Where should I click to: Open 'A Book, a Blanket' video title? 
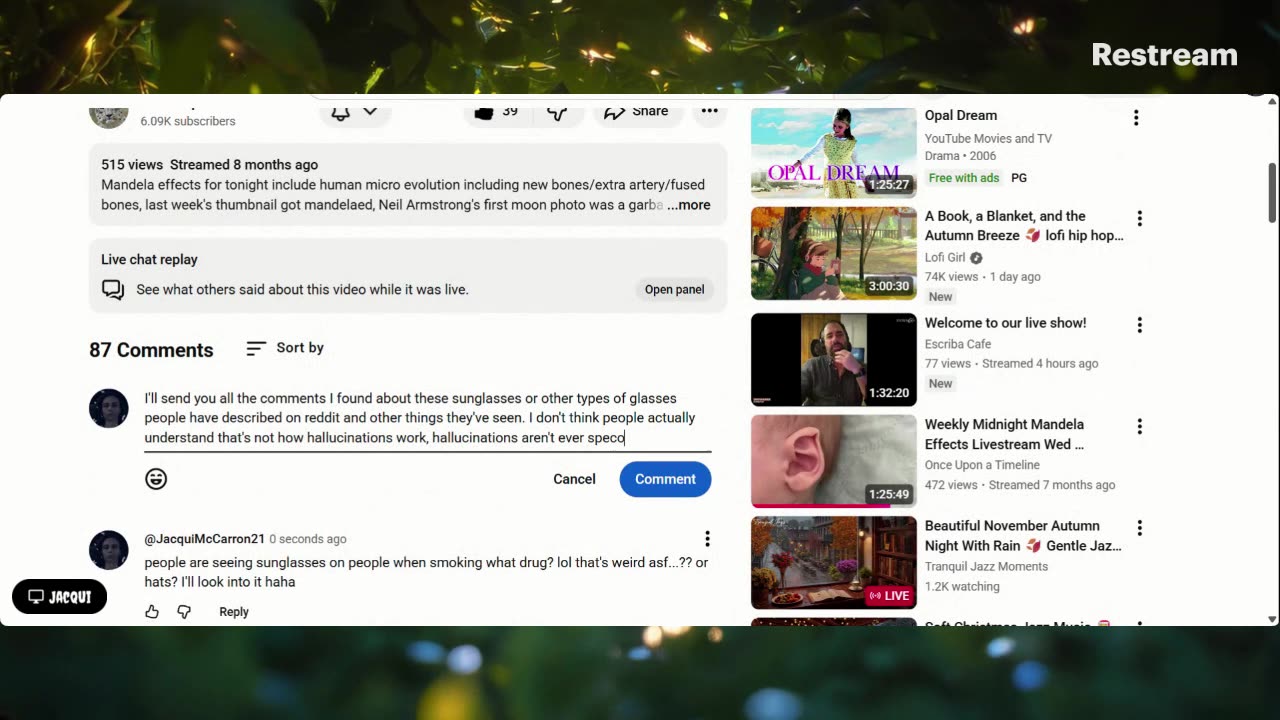(x=1024, y=226)
